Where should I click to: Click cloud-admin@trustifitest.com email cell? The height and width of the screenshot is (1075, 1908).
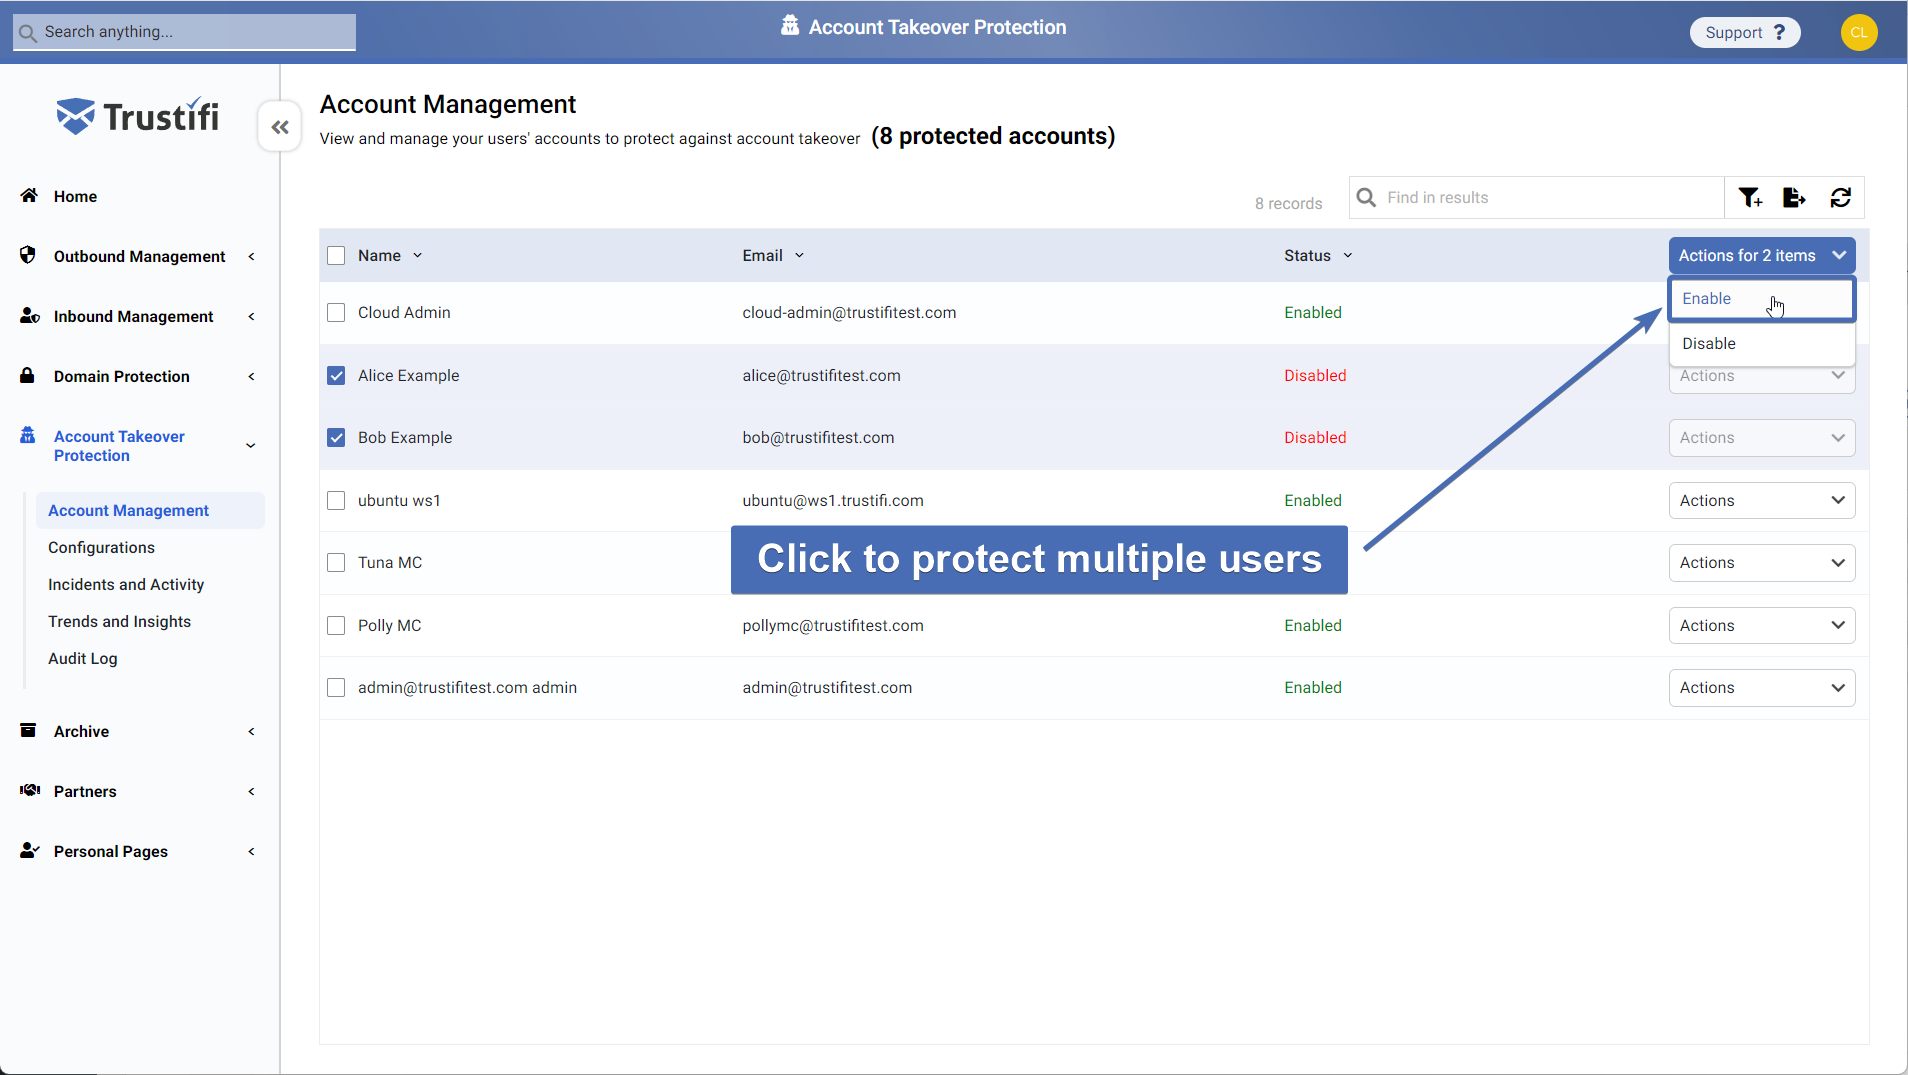(x=849, y=312)
